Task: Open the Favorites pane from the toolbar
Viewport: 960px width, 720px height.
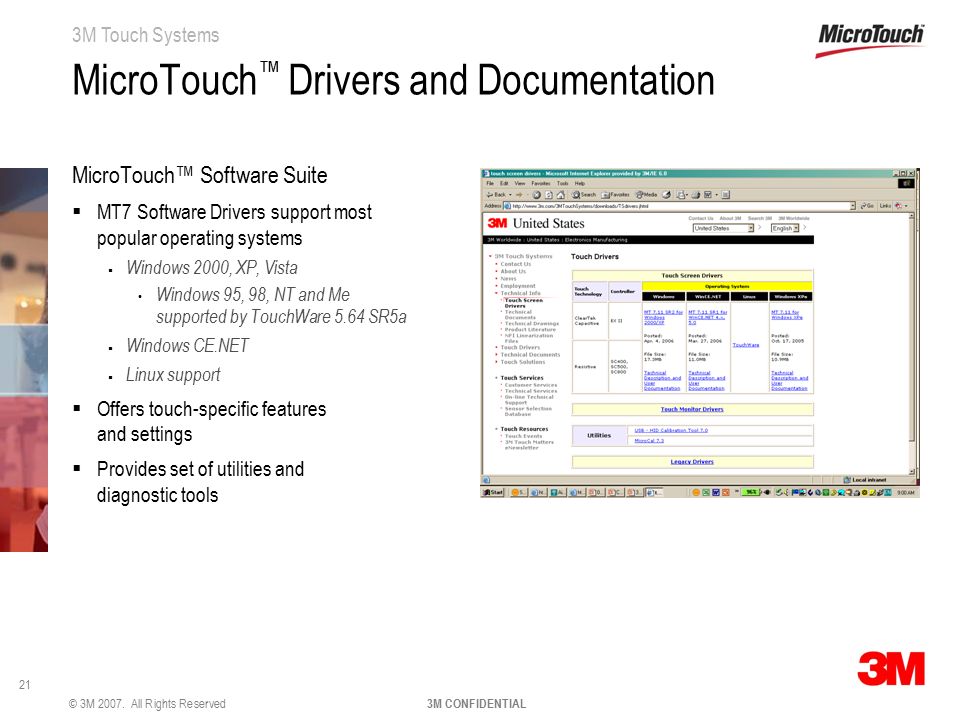Action: click(x=616, y=195)
